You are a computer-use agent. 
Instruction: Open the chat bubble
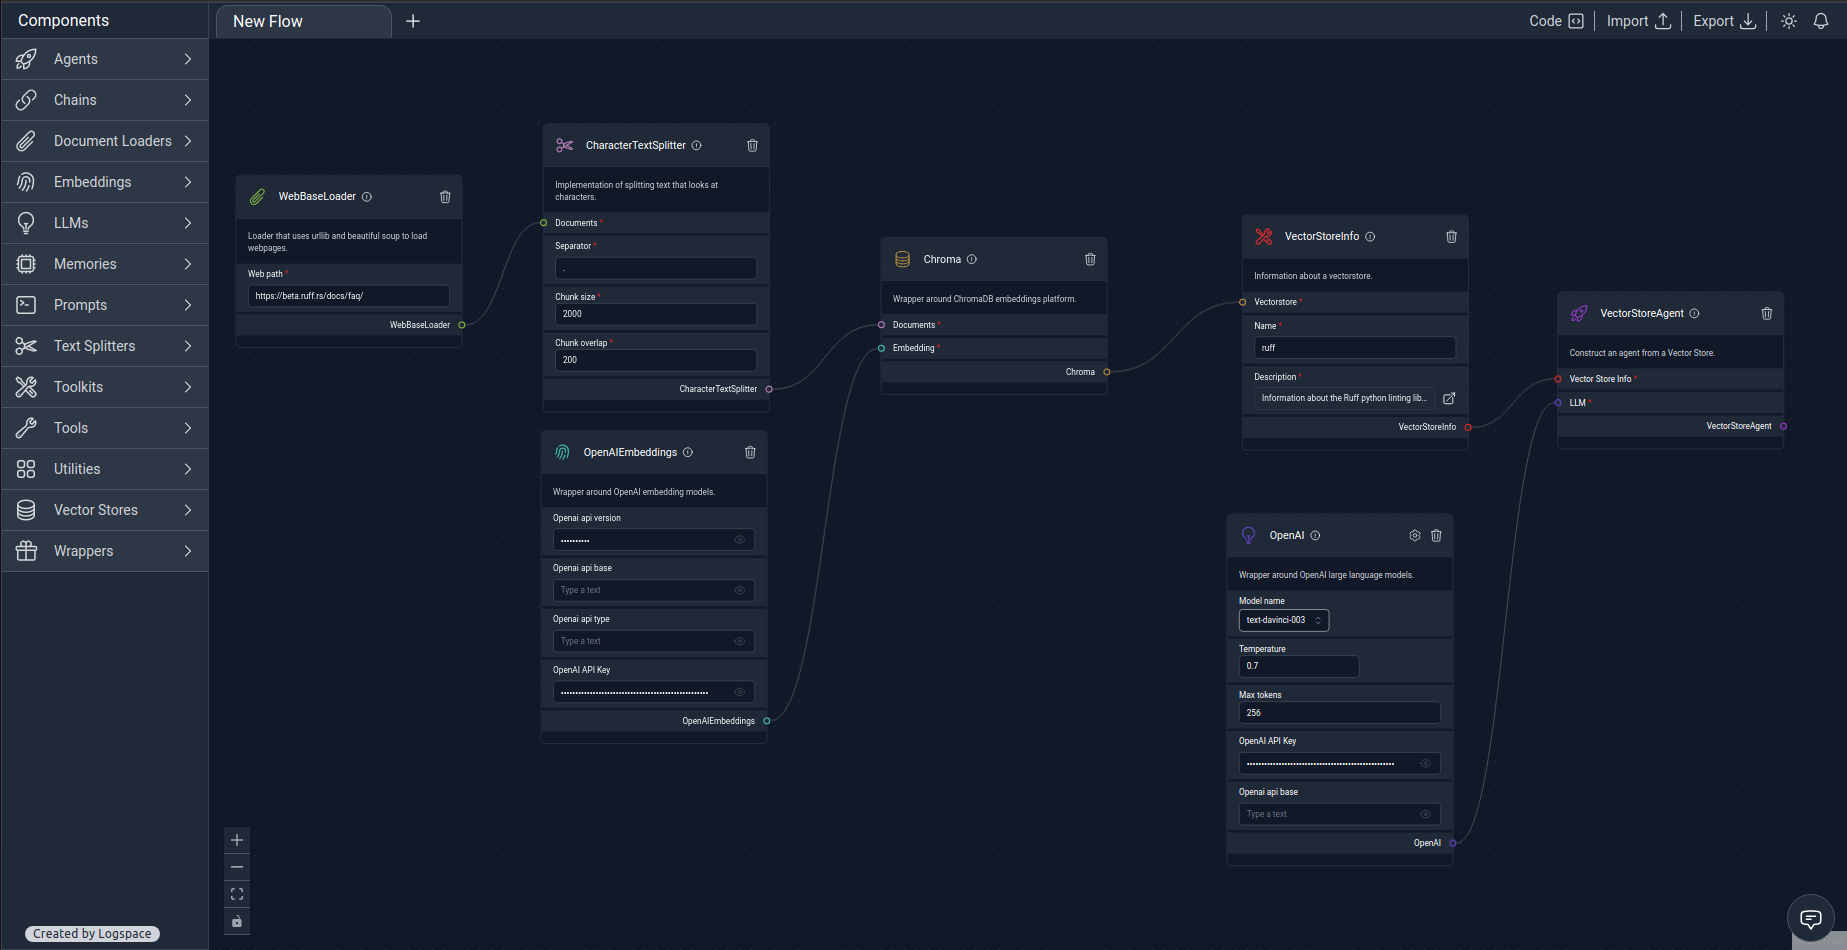tap(1811, 919)
